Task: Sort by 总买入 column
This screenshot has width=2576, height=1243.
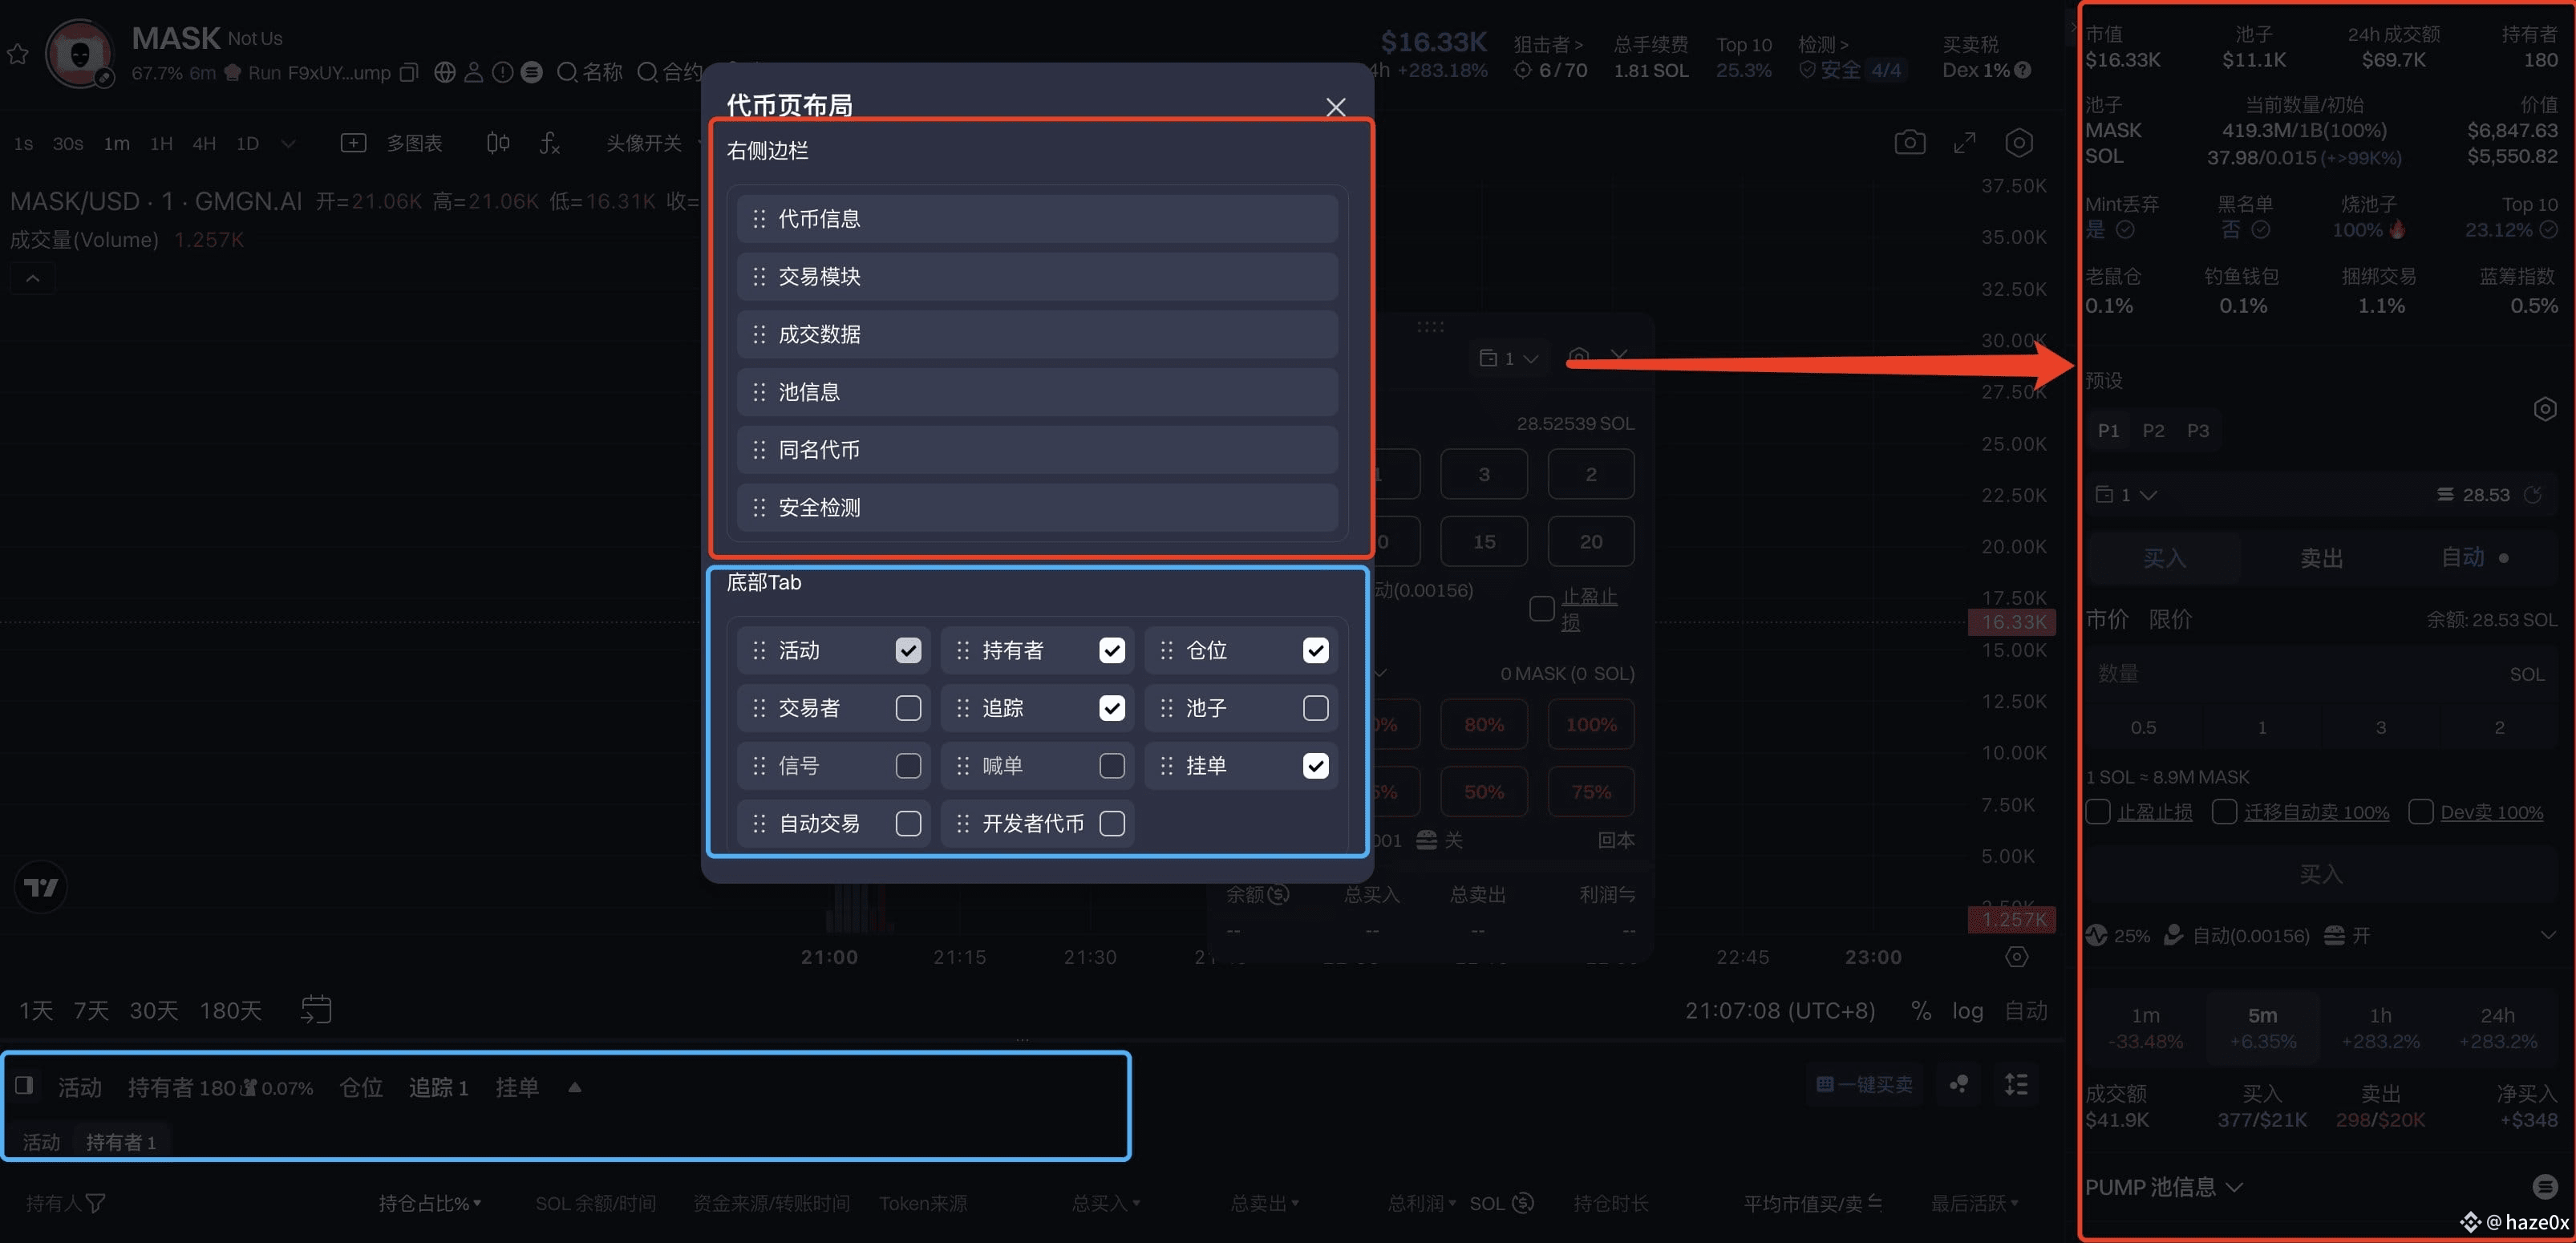Action: tap(1105, 1203)
